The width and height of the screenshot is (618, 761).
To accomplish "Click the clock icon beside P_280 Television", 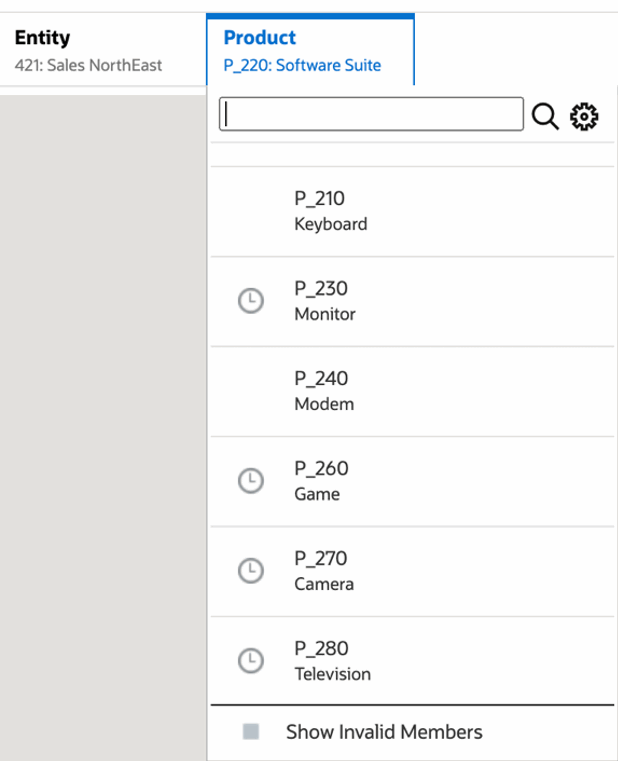I will 251,661.
